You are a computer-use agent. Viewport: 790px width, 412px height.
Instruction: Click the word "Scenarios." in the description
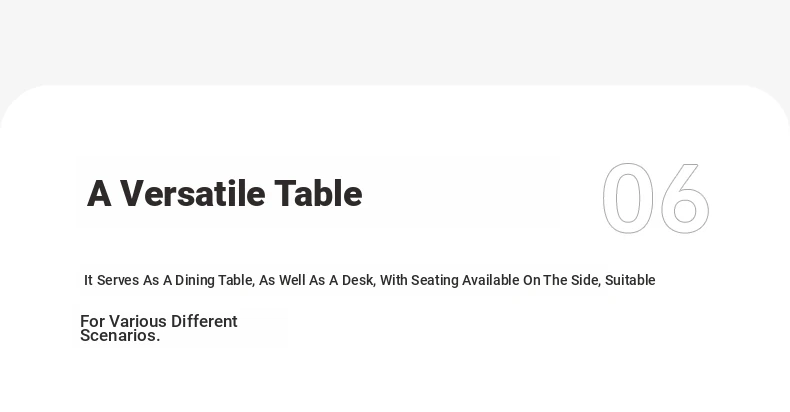click(x=120, y=335)
